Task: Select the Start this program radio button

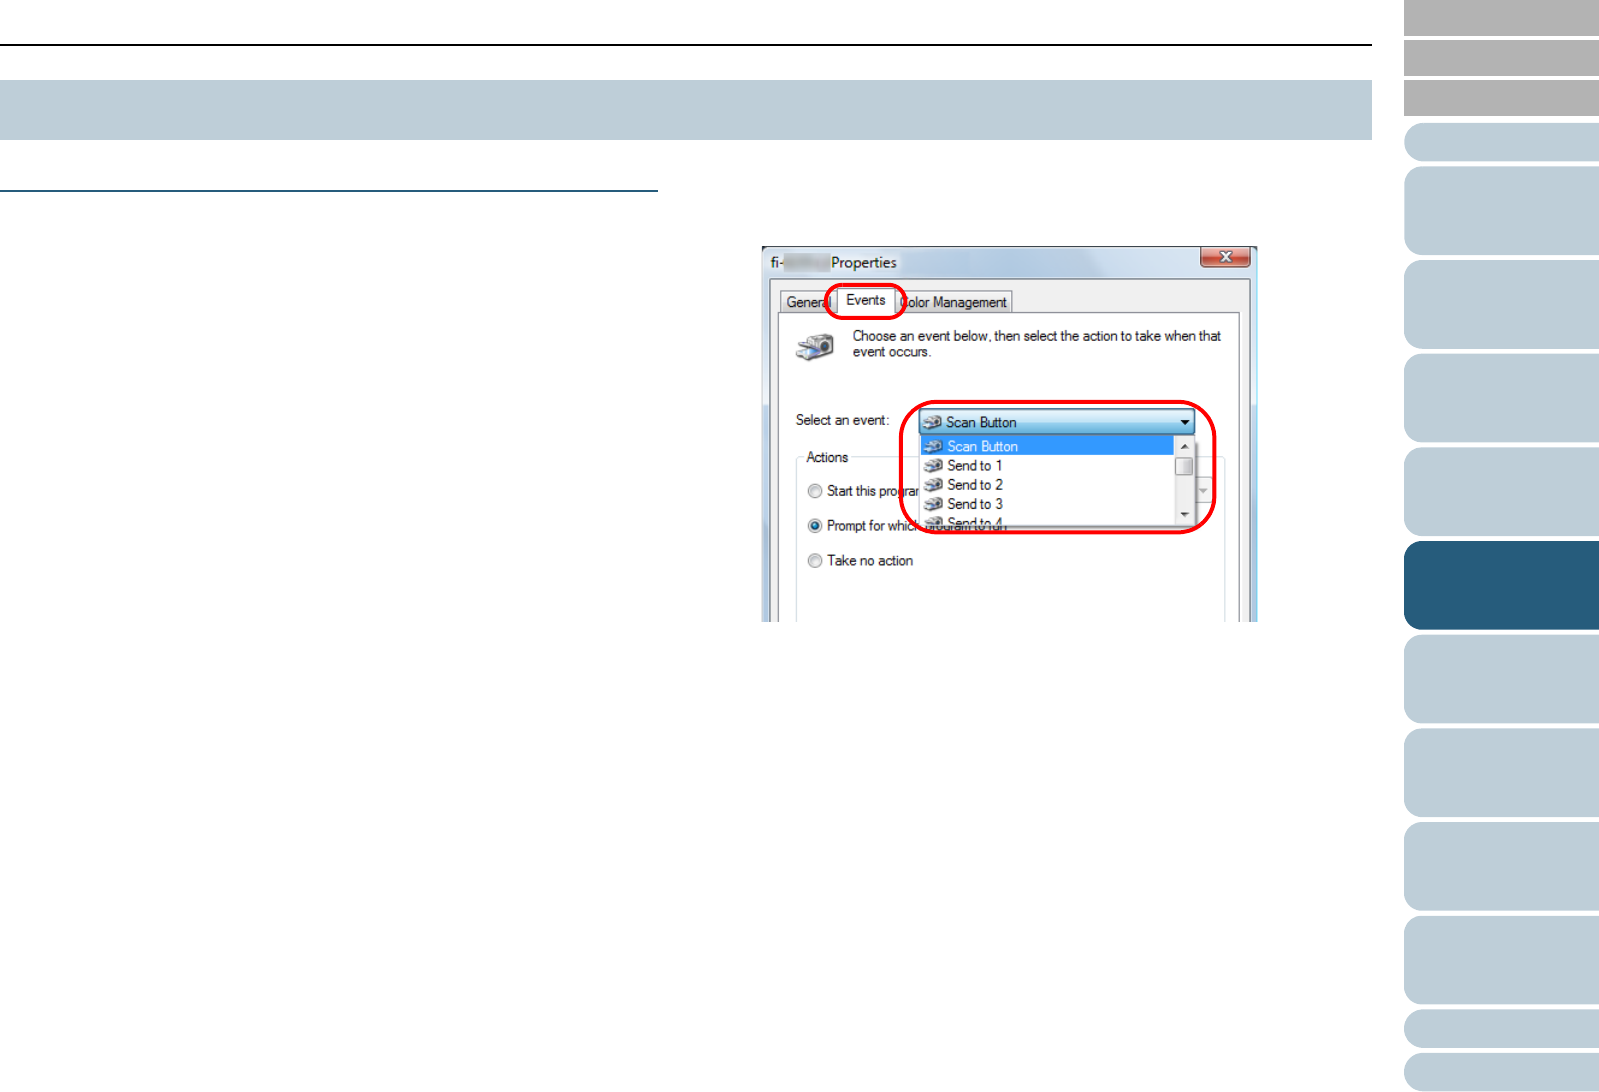Action: click(x=815, y=491)
